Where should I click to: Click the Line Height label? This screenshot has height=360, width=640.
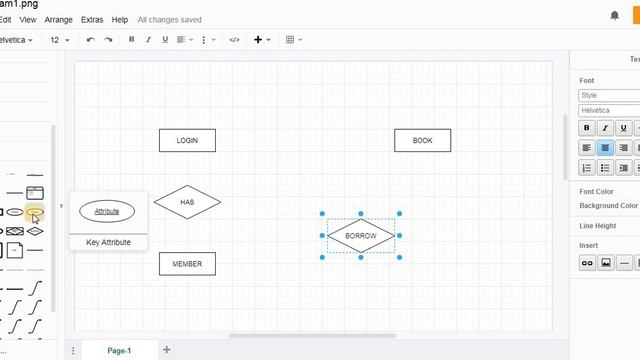point(598,226)
